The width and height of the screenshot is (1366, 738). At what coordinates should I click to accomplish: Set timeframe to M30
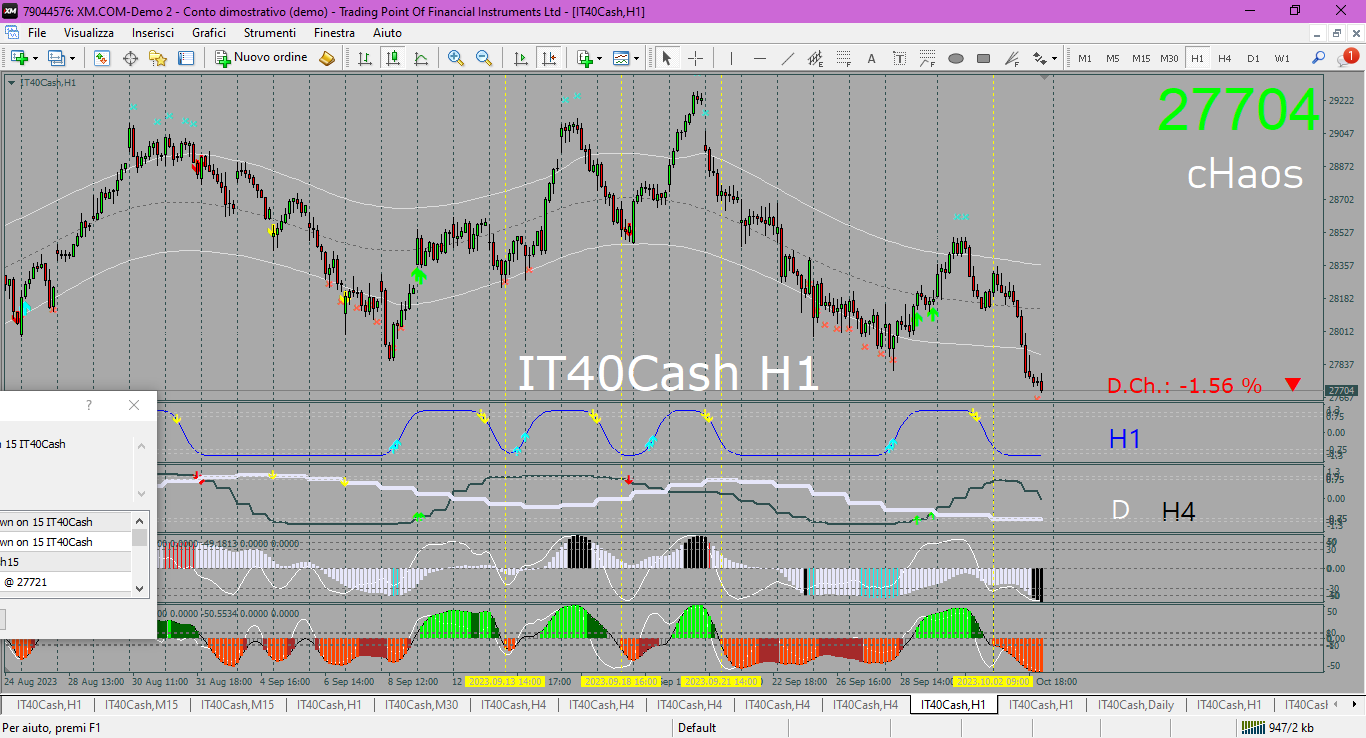[x=1169, y=58]
